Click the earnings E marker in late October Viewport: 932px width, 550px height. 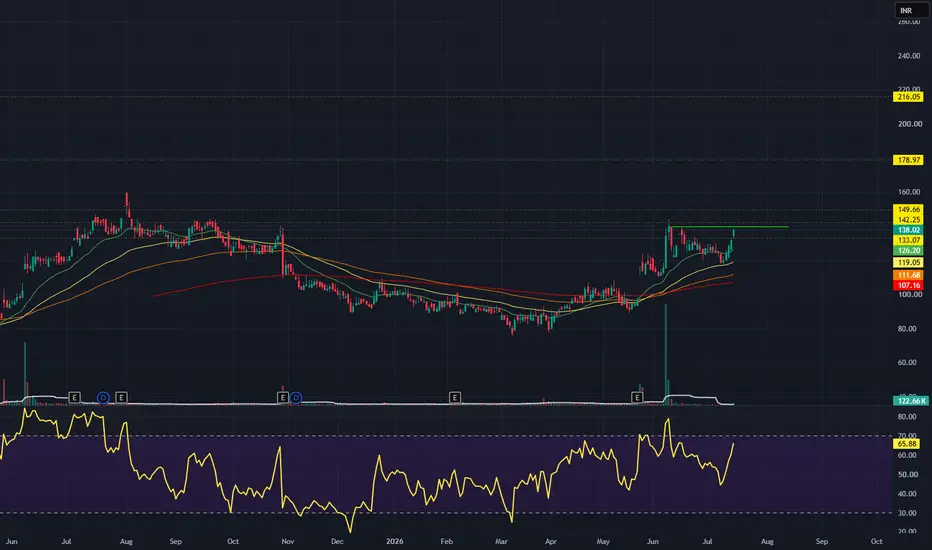283,397
